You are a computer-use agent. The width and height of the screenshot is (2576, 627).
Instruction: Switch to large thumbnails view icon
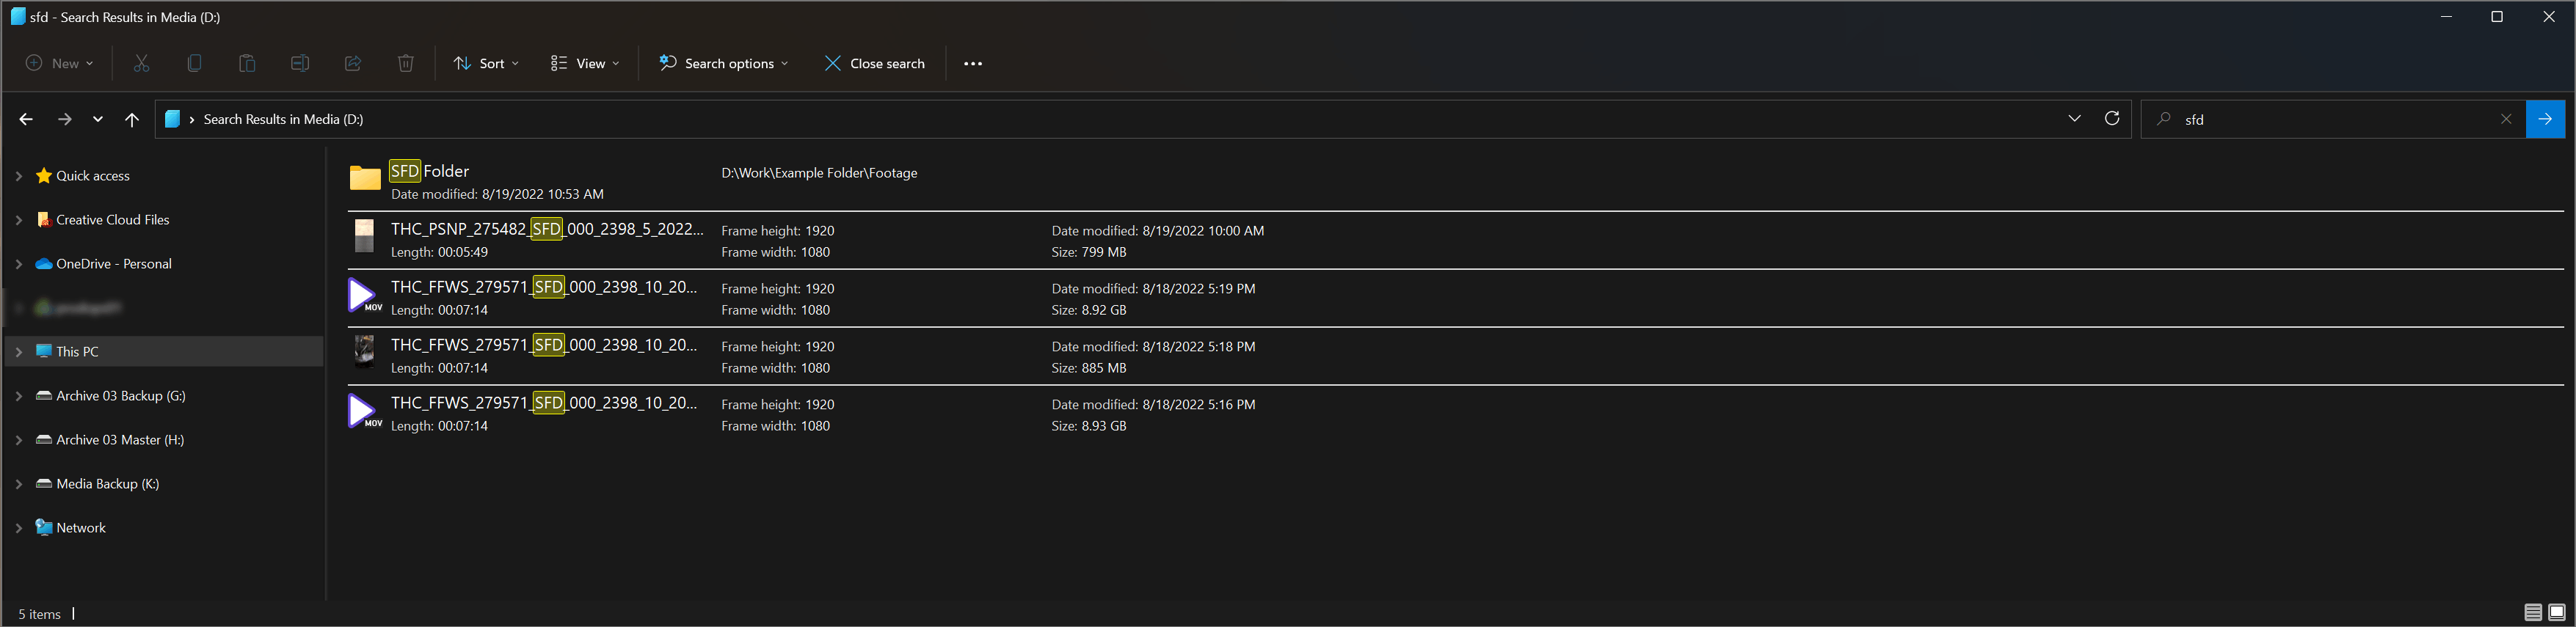pyautogui.click(x=2557, y=612)
